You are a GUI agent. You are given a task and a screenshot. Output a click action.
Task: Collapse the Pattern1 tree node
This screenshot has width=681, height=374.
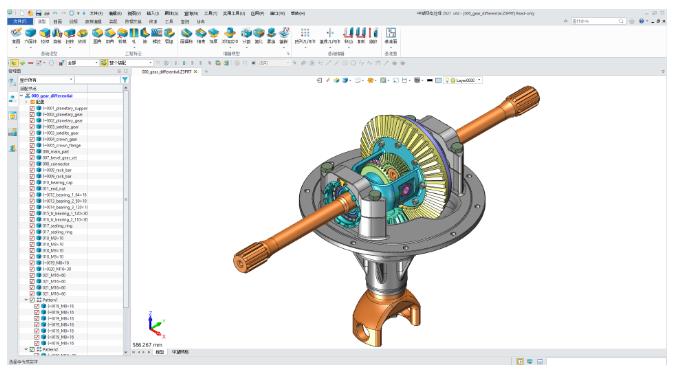point(26,300)
